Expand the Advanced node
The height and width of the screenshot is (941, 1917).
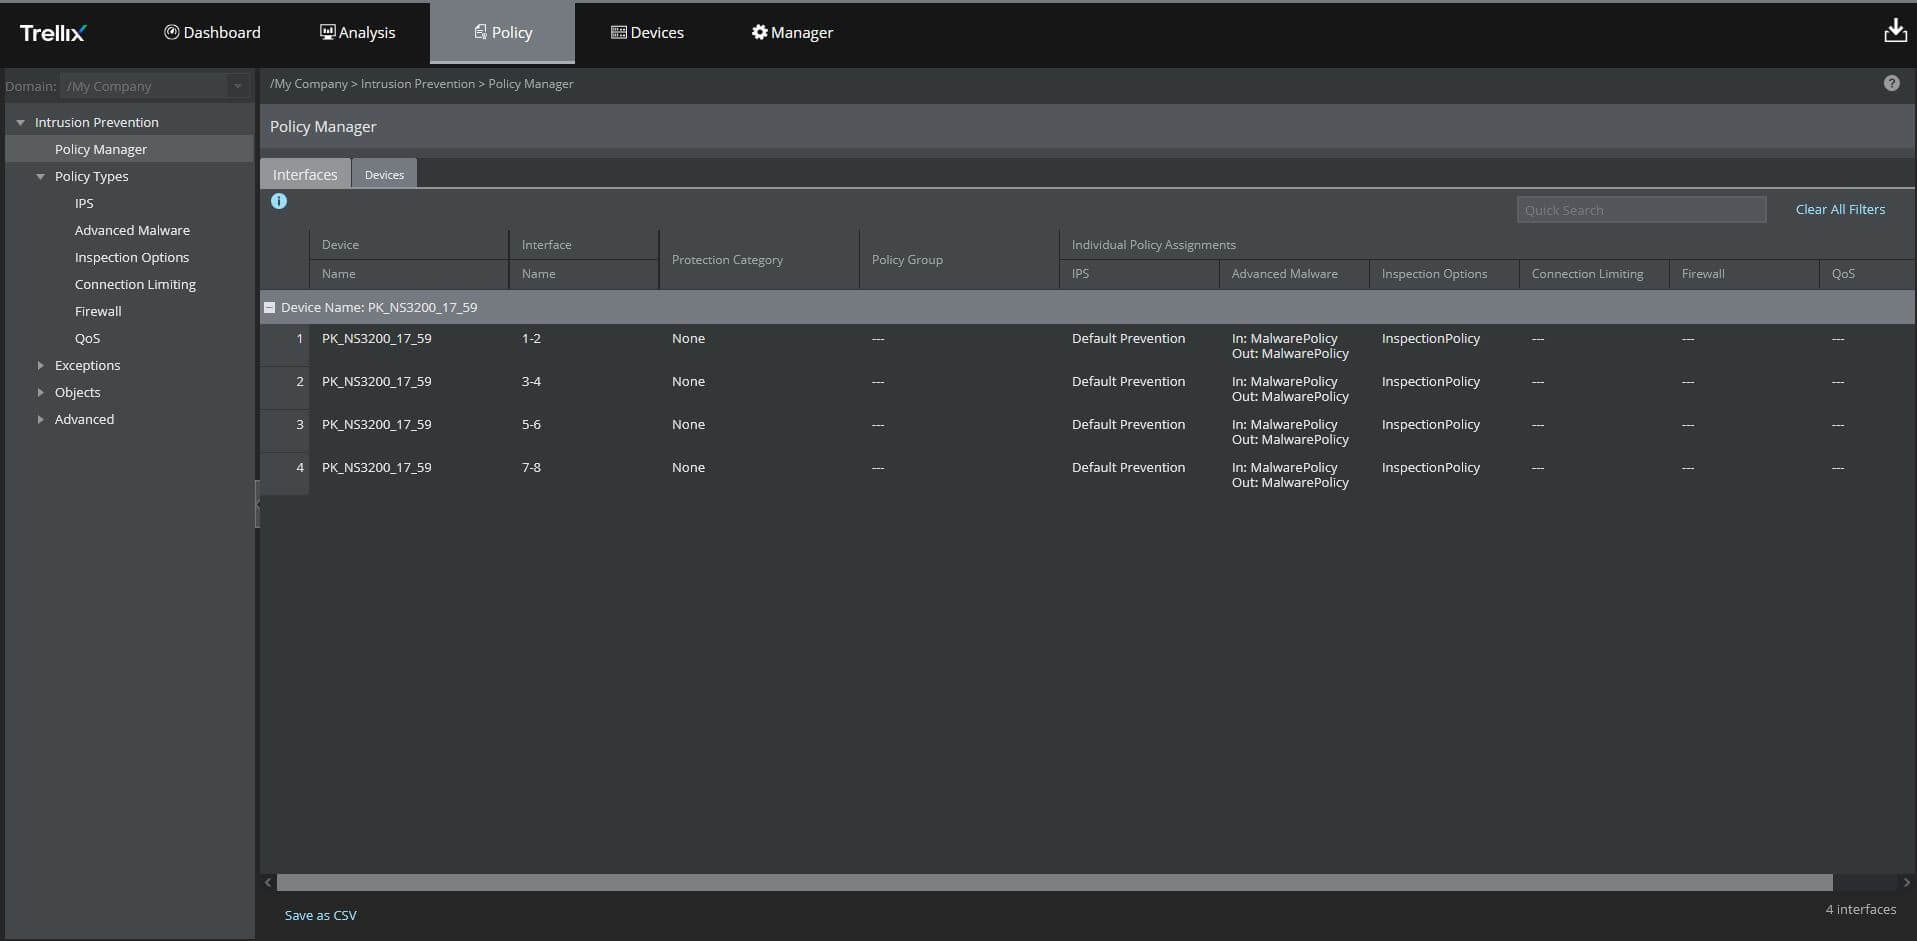point(40,419)
